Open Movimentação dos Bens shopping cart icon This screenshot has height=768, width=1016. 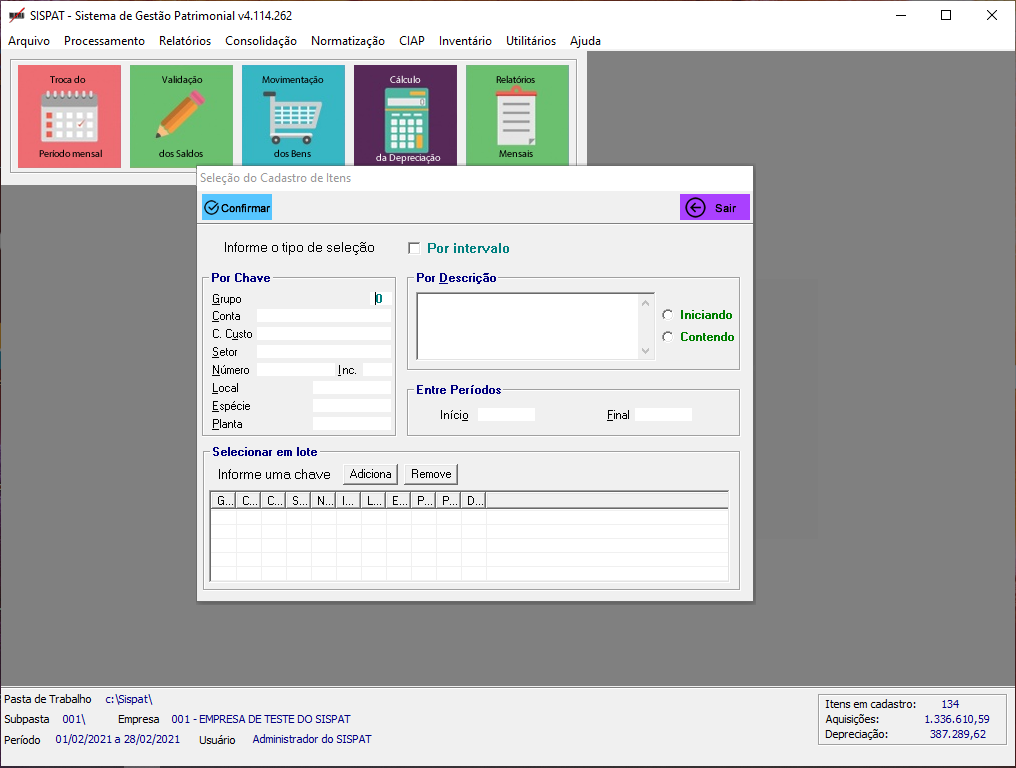293,117
